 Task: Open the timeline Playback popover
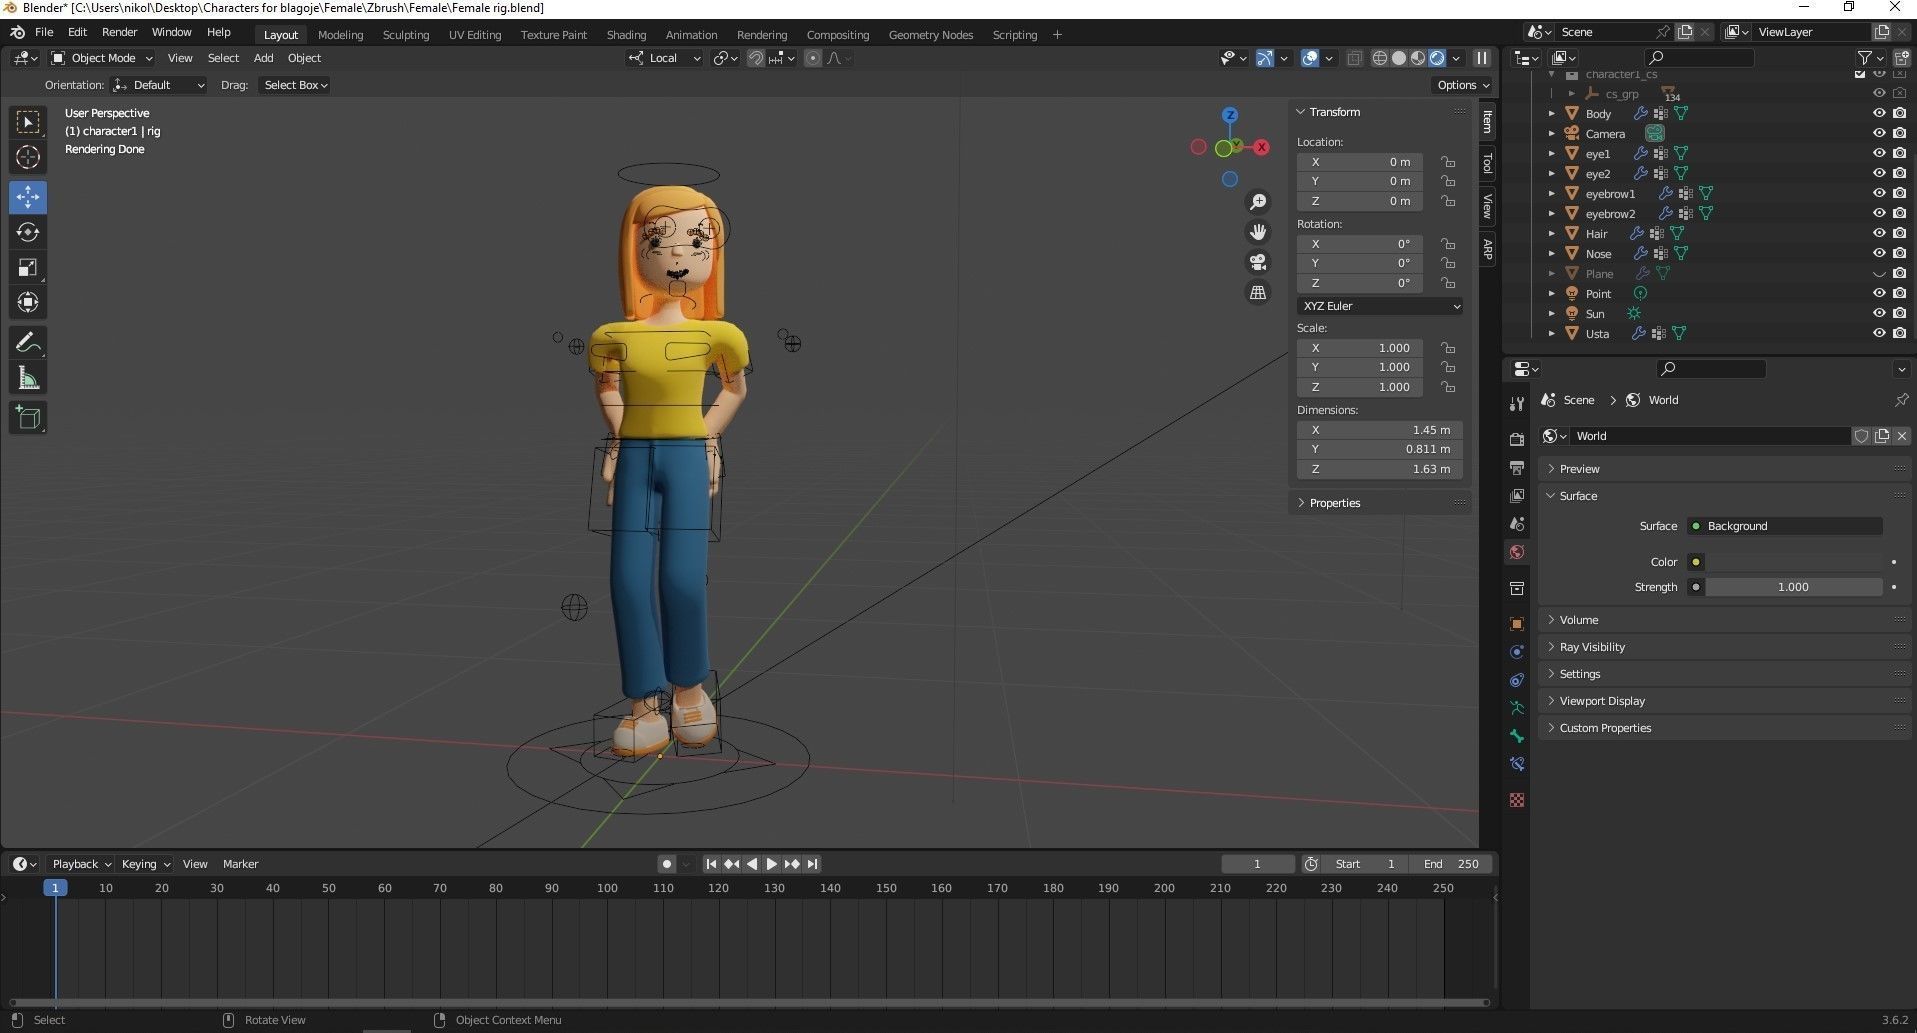point(81,864)
